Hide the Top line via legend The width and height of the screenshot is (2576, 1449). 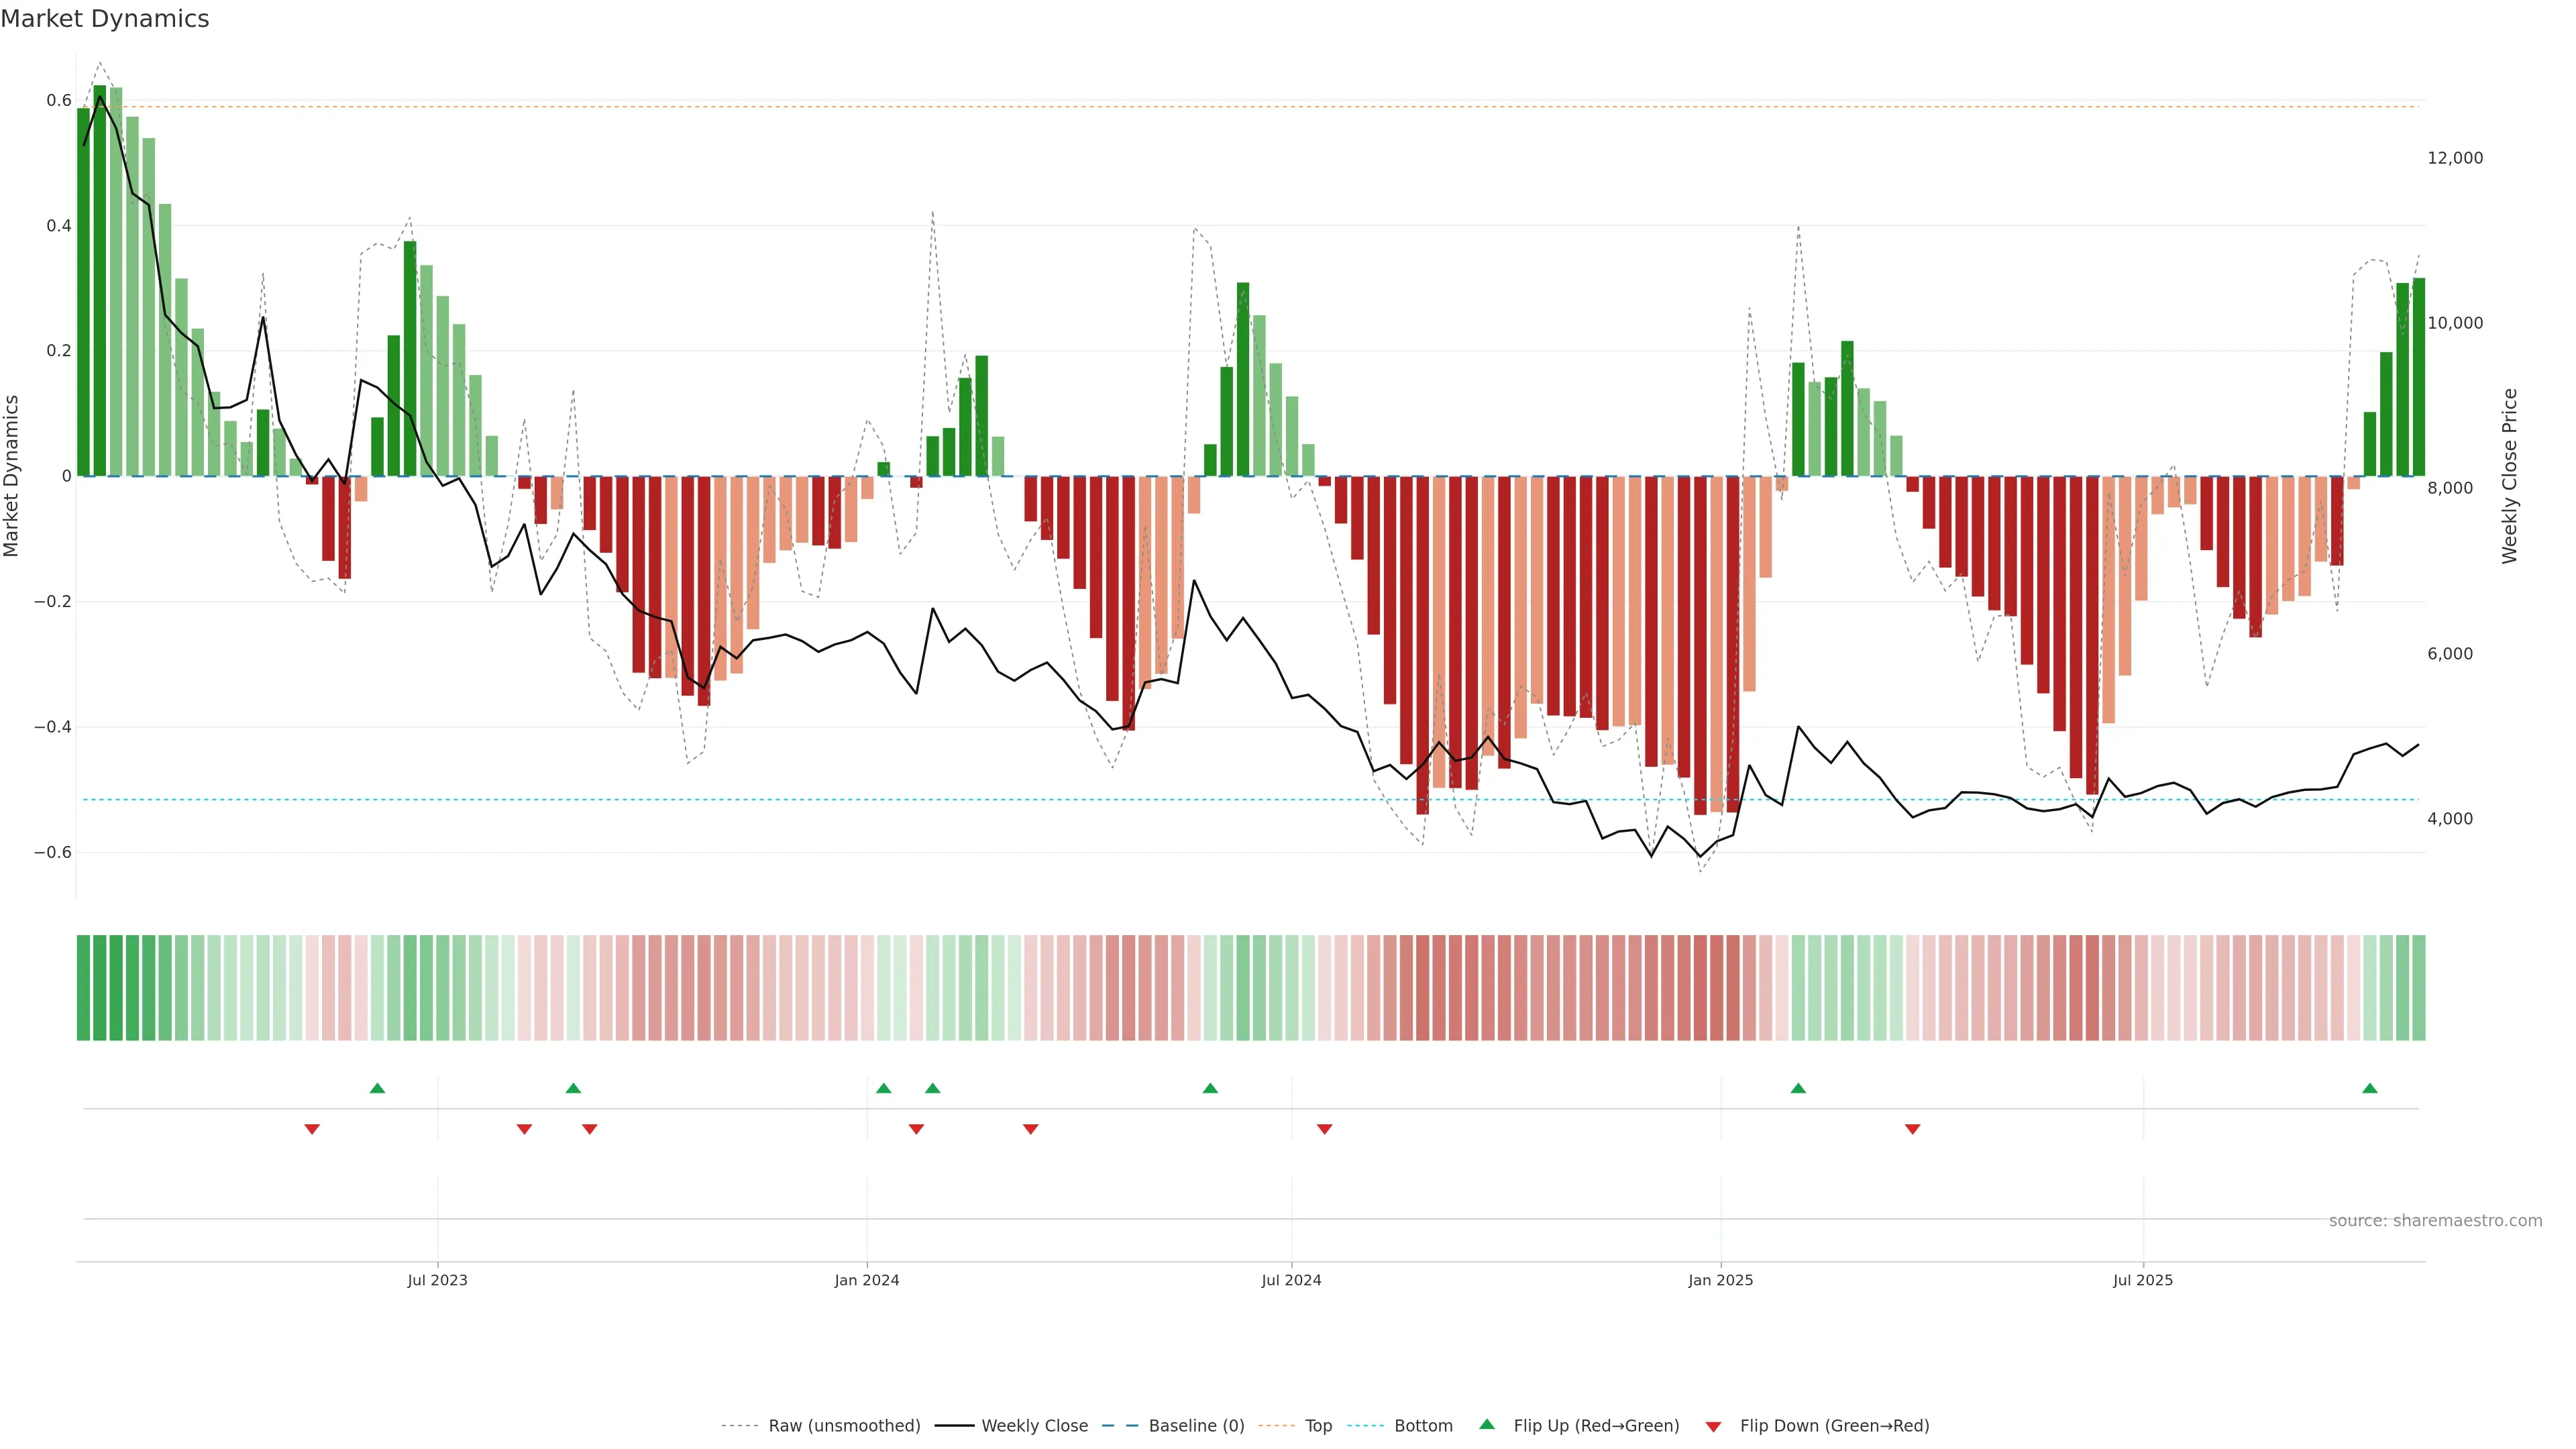coord(1318,1425)
